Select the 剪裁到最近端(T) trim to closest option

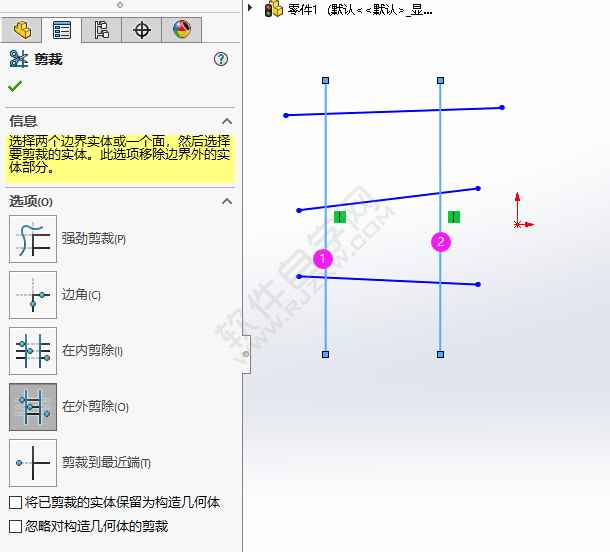tap(33, 463)
